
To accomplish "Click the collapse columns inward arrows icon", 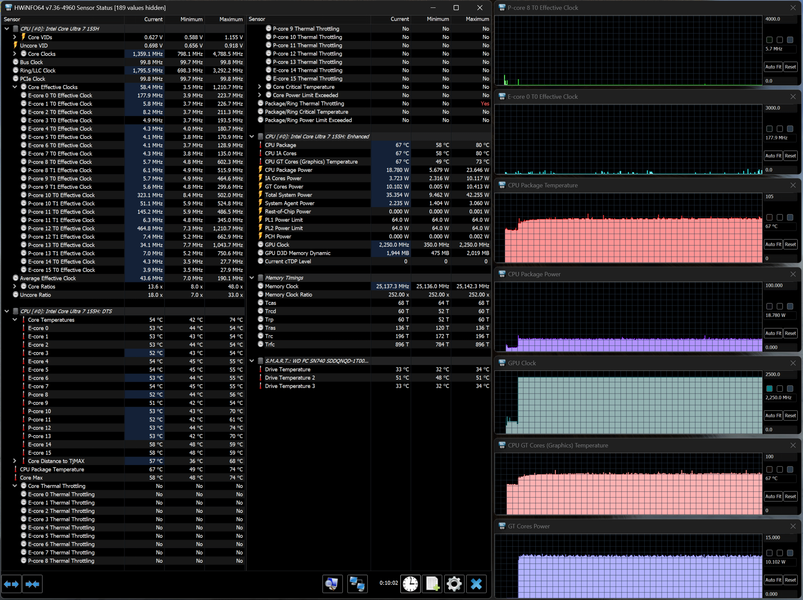I will tap(32, 584).
